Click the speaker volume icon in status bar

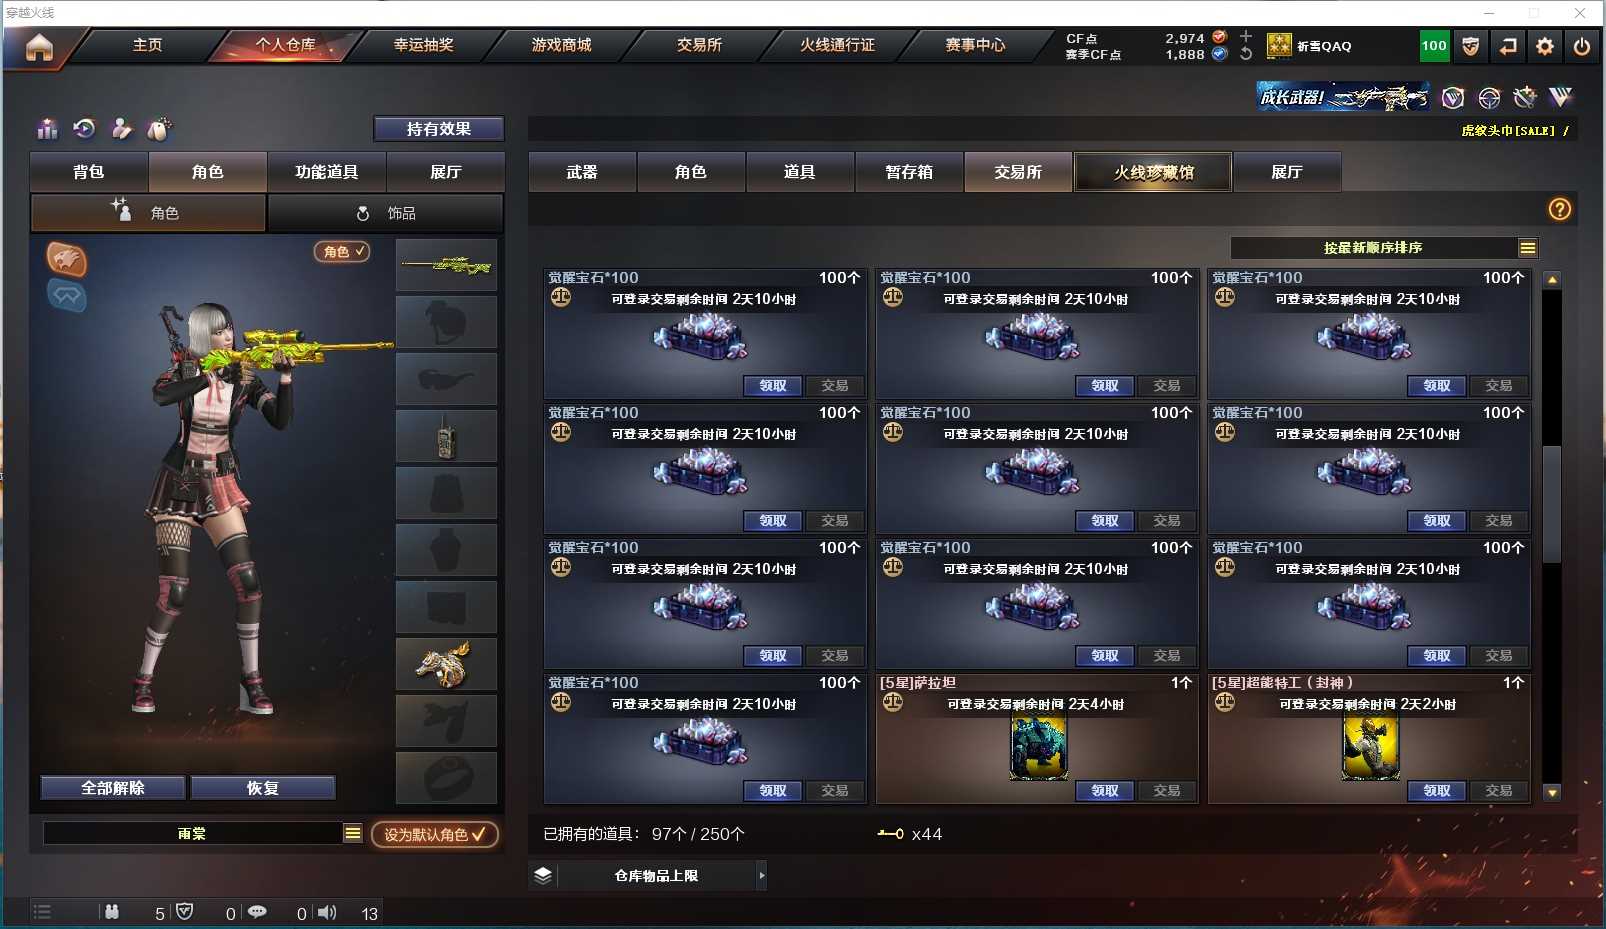327,912
